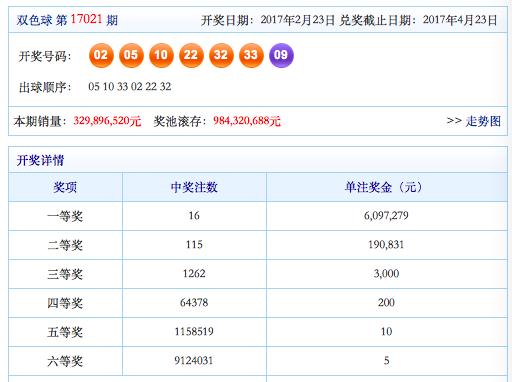Click the 中奖注数 column header
Image resolution: width=512 pixels, height=382 pixels.
click(x=194, y=187)
